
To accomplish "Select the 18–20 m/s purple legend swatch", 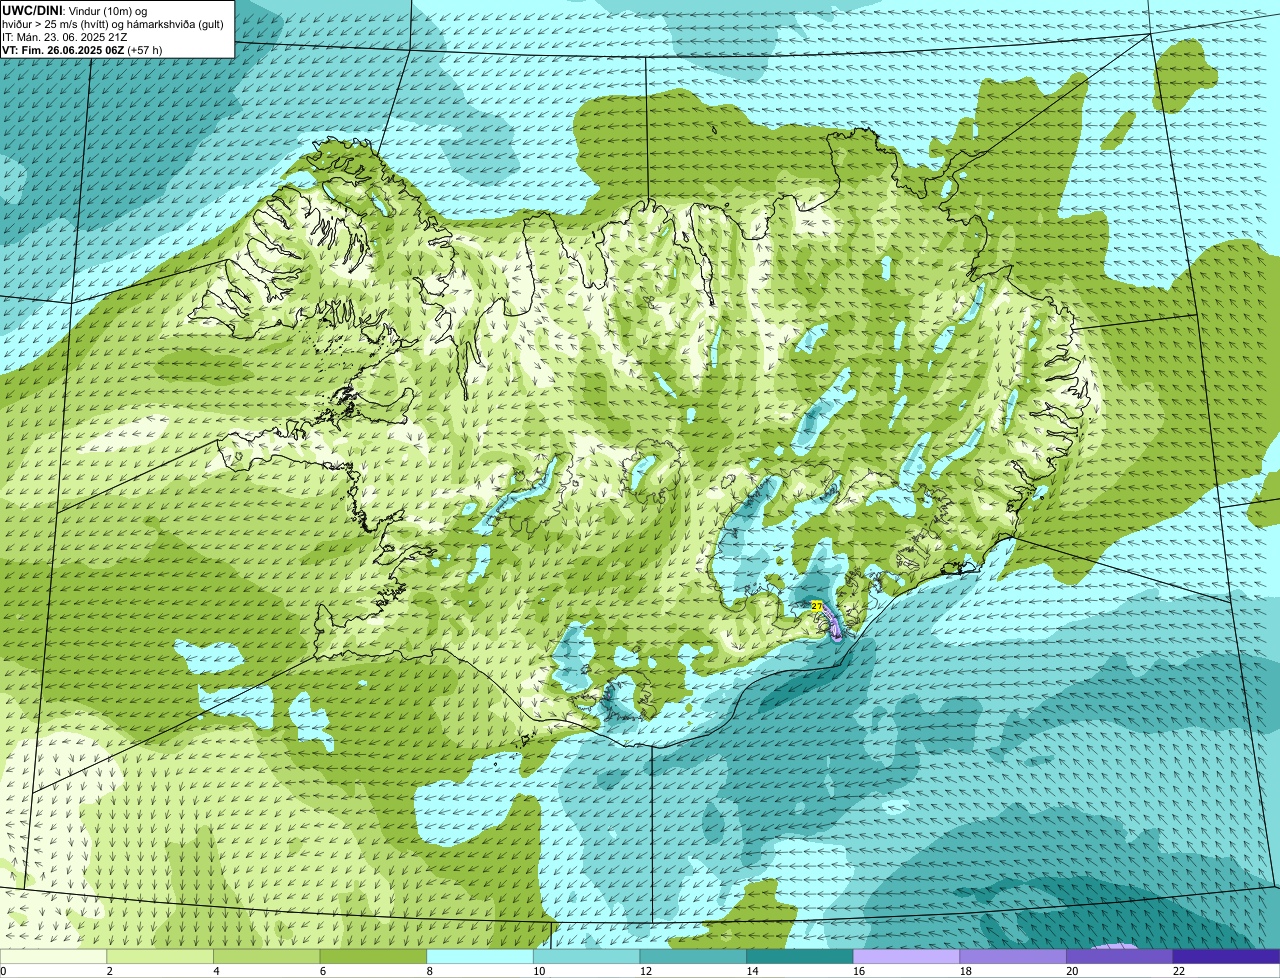I will [1013, 957].
